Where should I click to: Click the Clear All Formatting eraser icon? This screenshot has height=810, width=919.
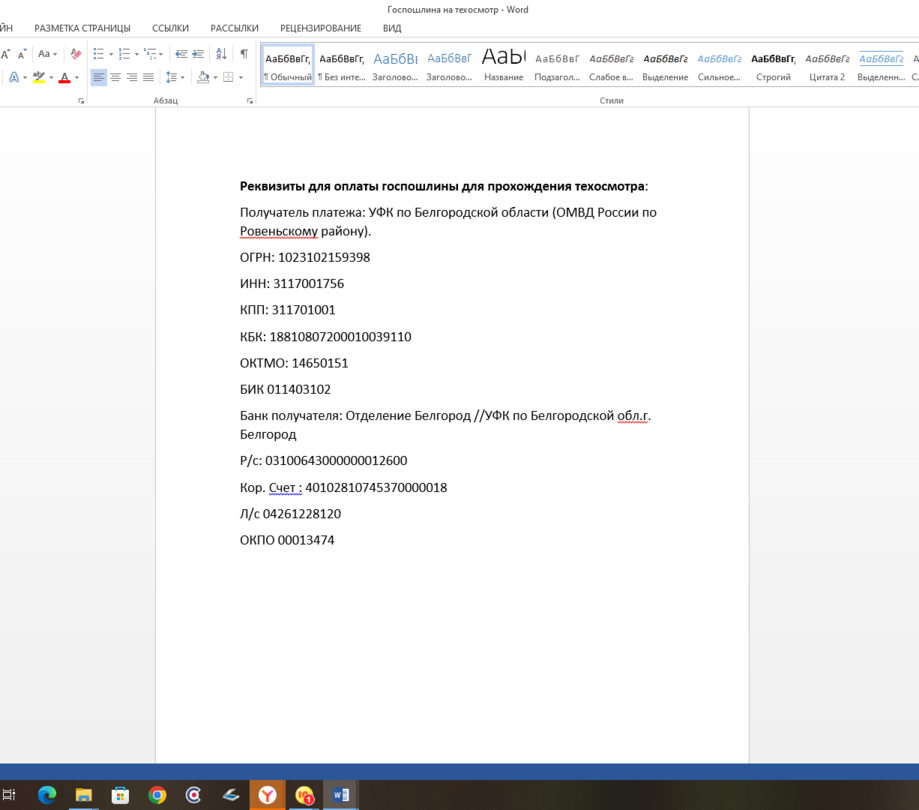pos(76,54)
